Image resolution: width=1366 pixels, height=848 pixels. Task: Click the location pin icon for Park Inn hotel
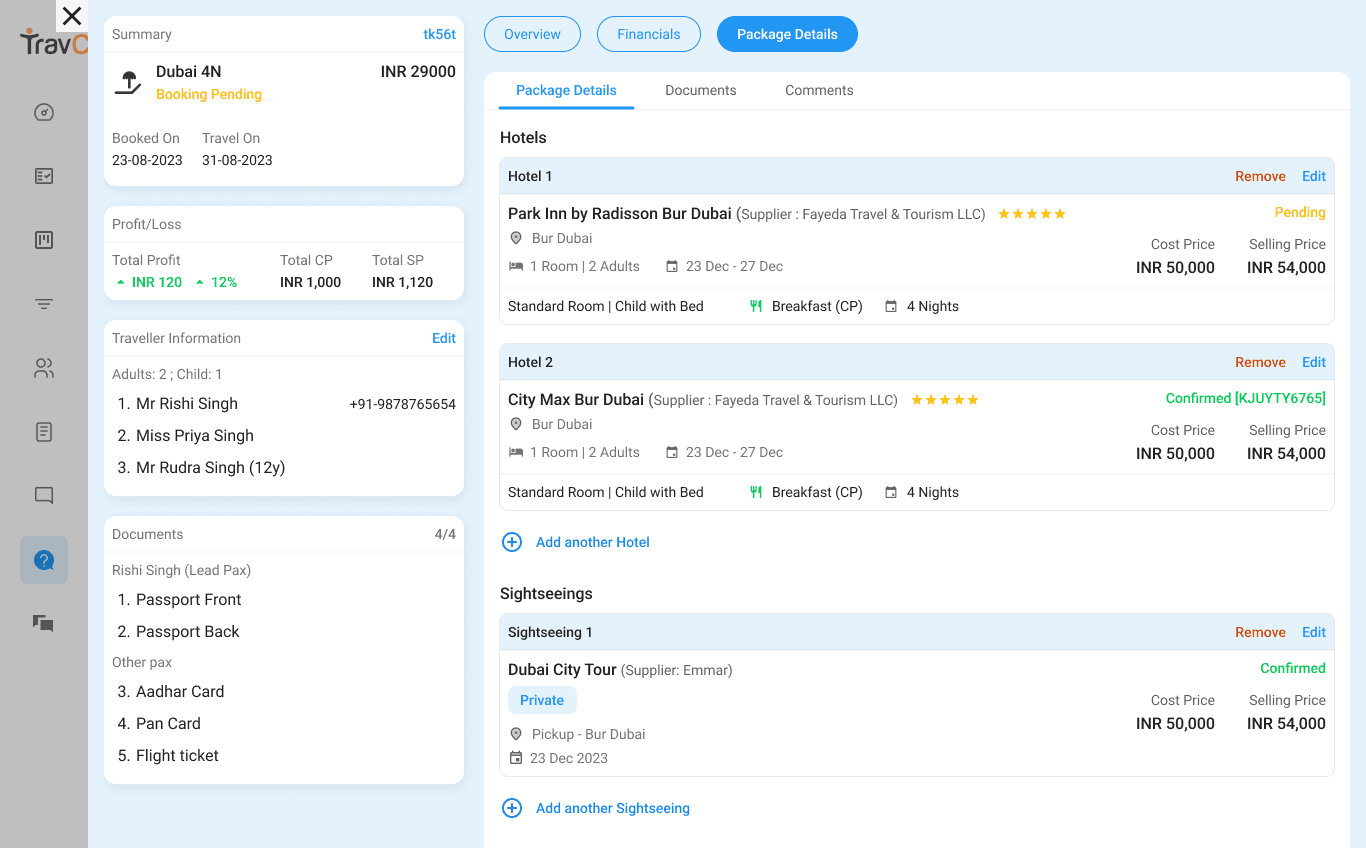point(516,238)
